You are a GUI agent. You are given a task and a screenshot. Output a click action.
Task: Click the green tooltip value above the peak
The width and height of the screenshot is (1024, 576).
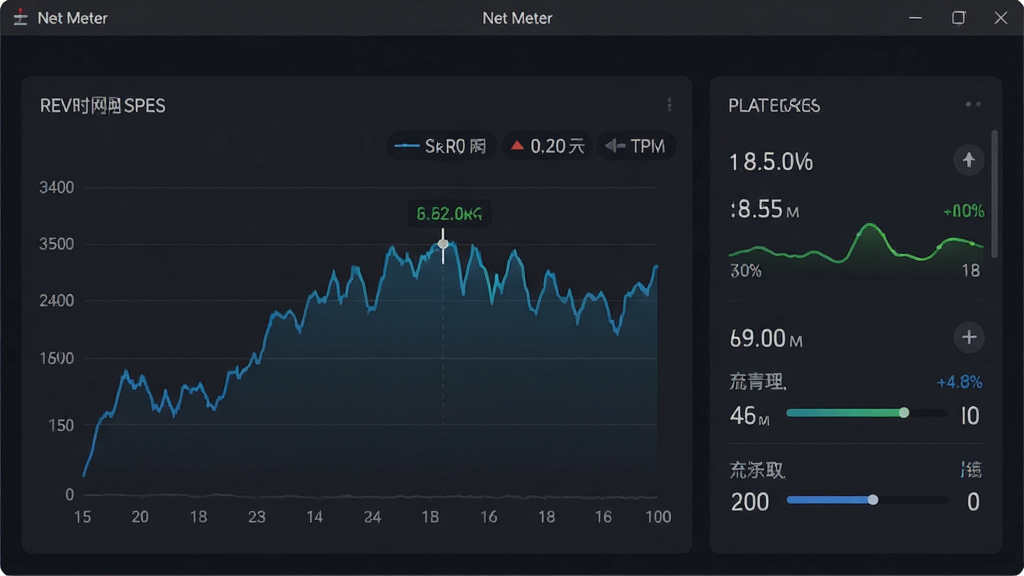point(449,214)
